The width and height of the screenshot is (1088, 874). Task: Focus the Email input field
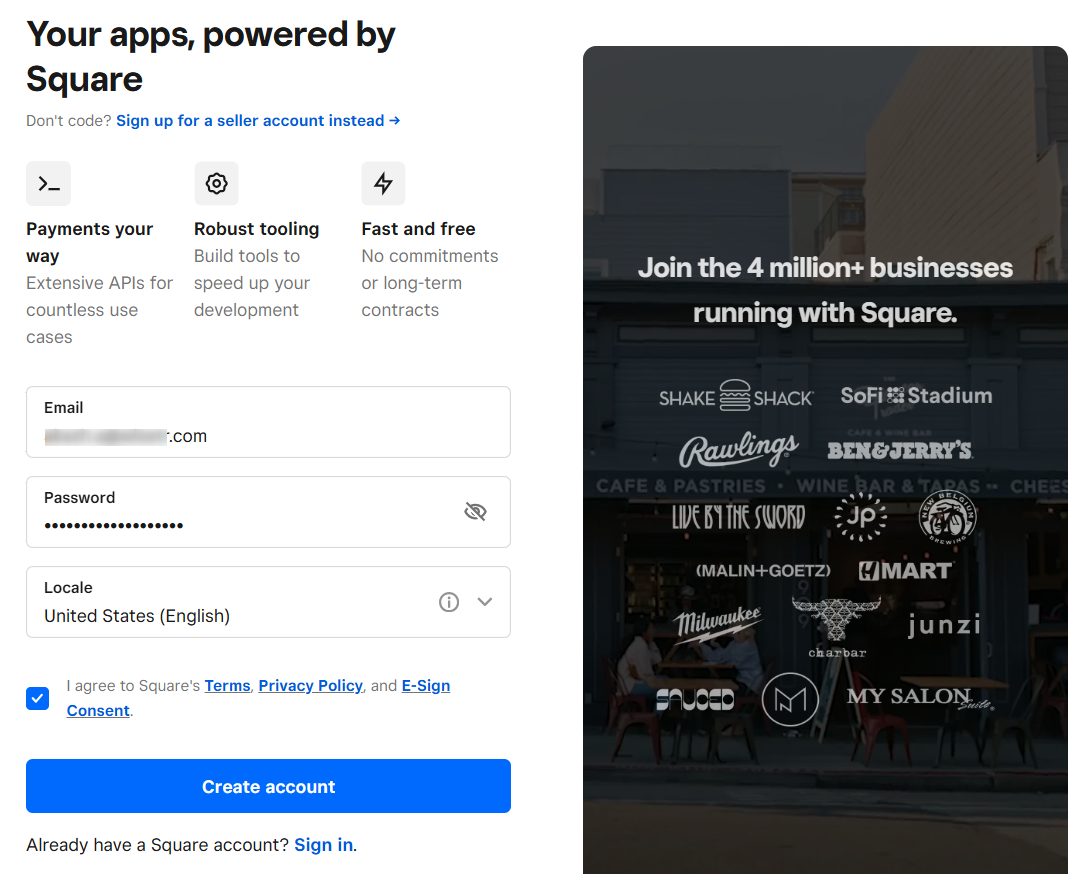(269, 422)
